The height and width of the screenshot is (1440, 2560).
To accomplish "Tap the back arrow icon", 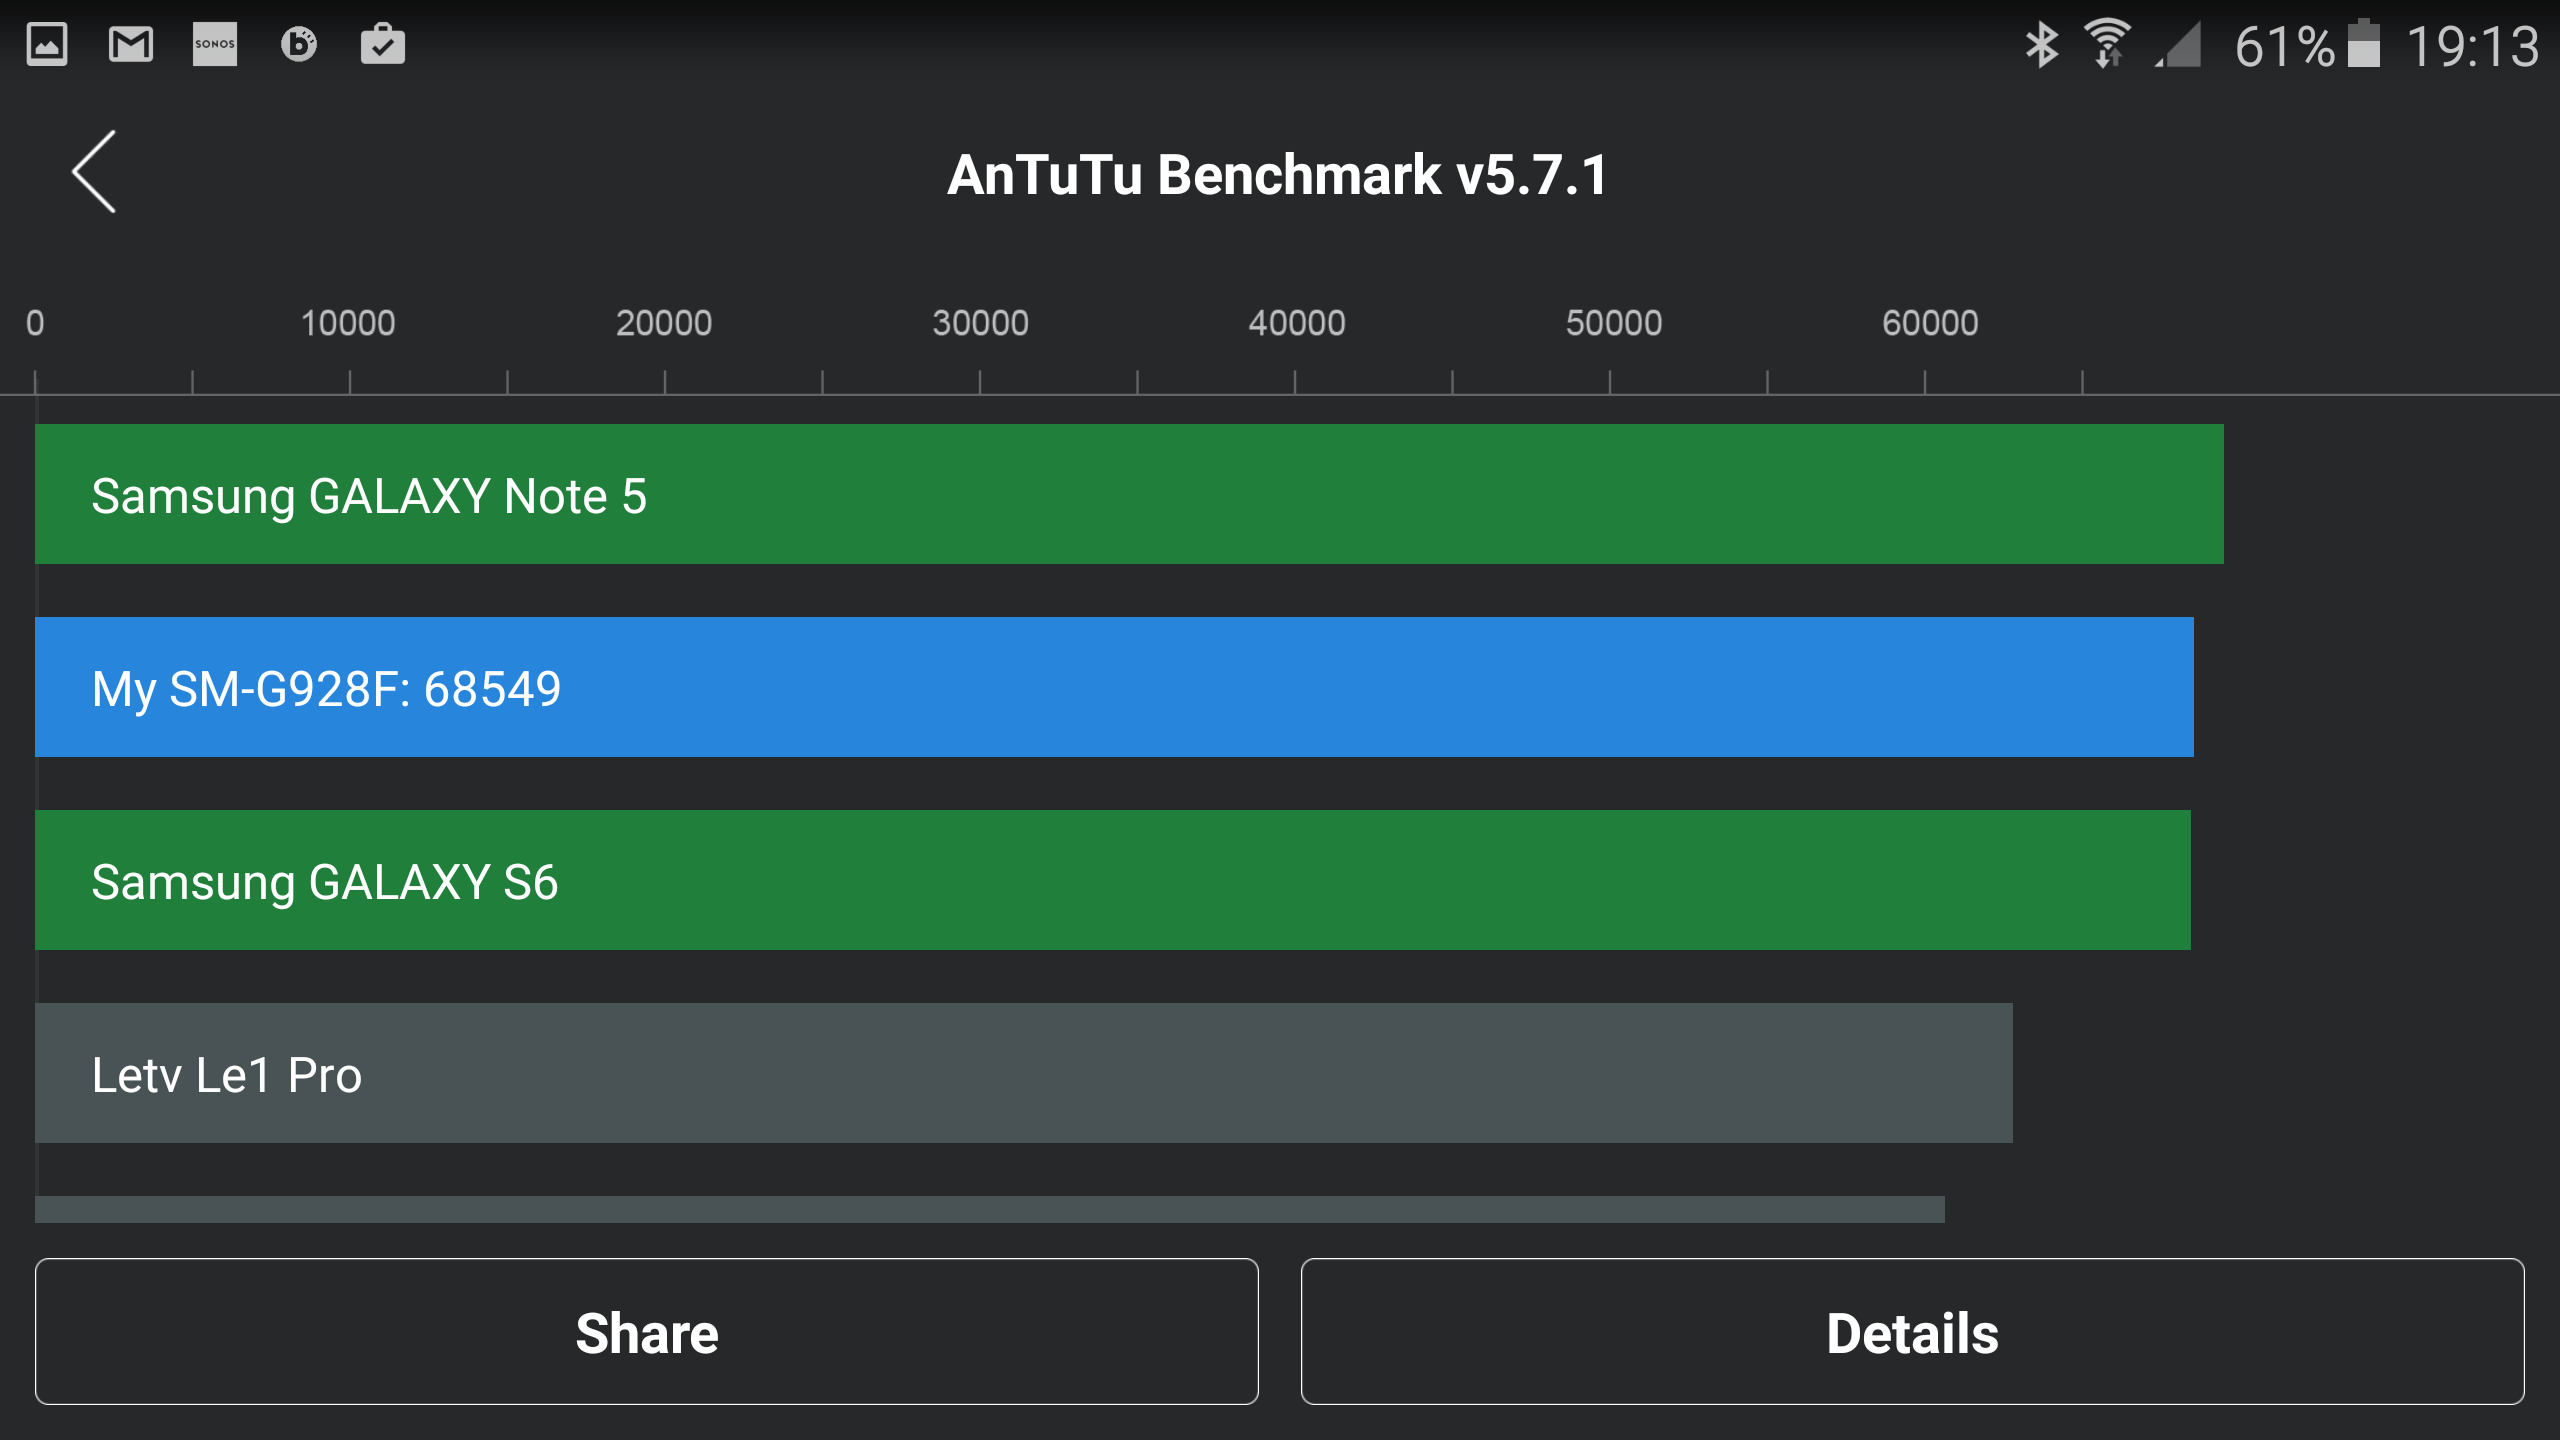I will click(x=94, y=171).
